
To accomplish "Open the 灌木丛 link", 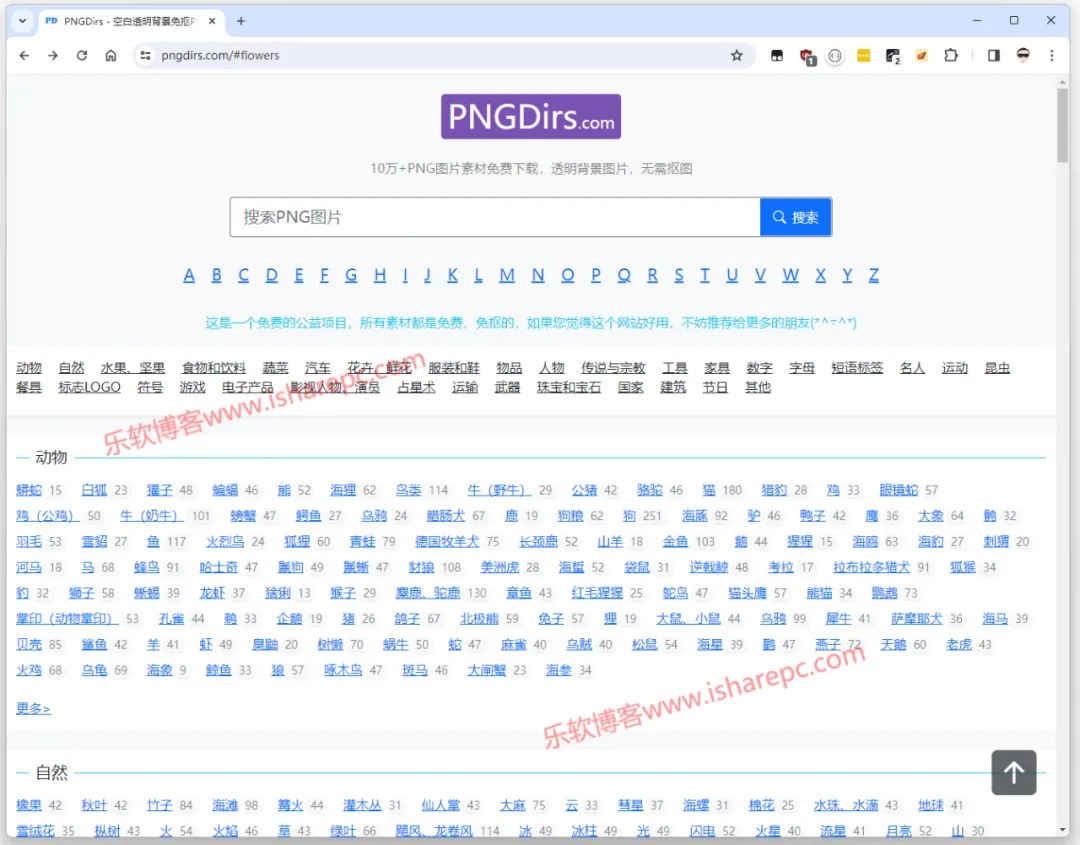I will click(362, 806).
